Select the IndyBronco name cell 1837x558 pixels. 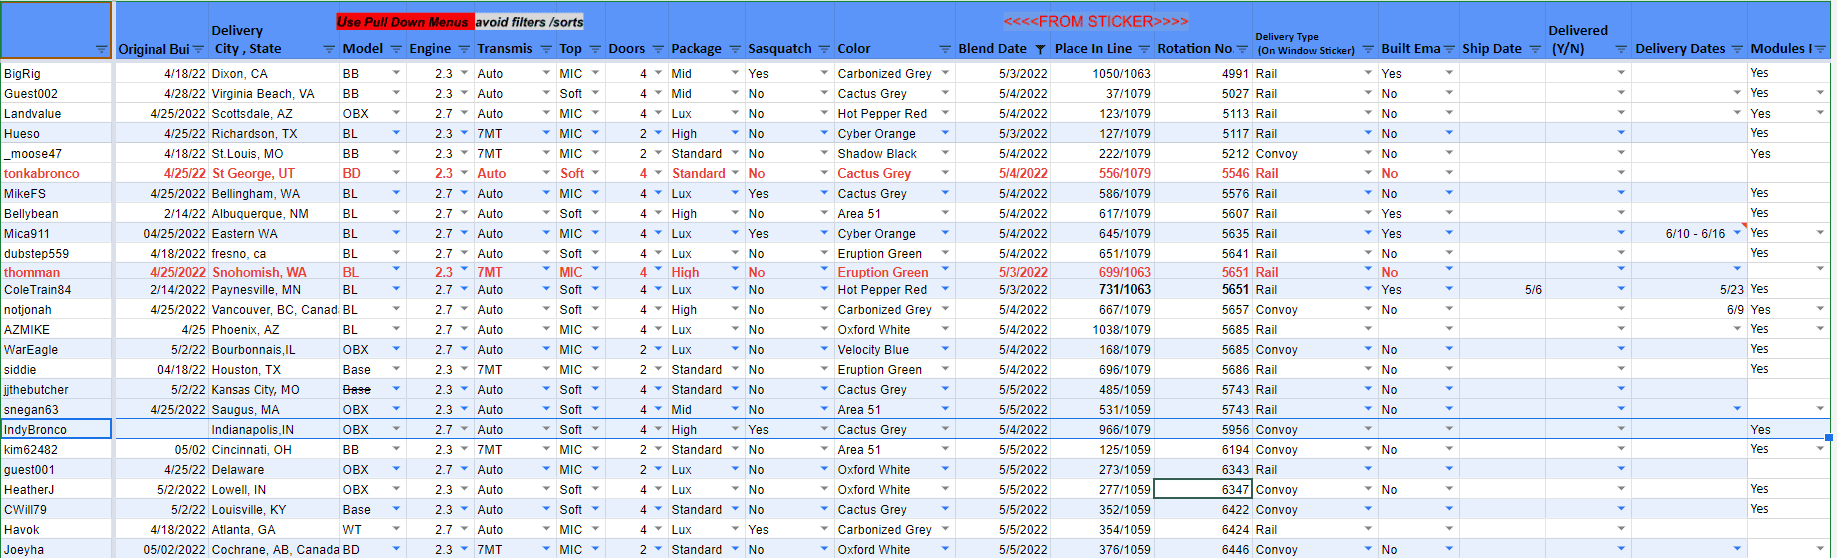pos(56,429)
